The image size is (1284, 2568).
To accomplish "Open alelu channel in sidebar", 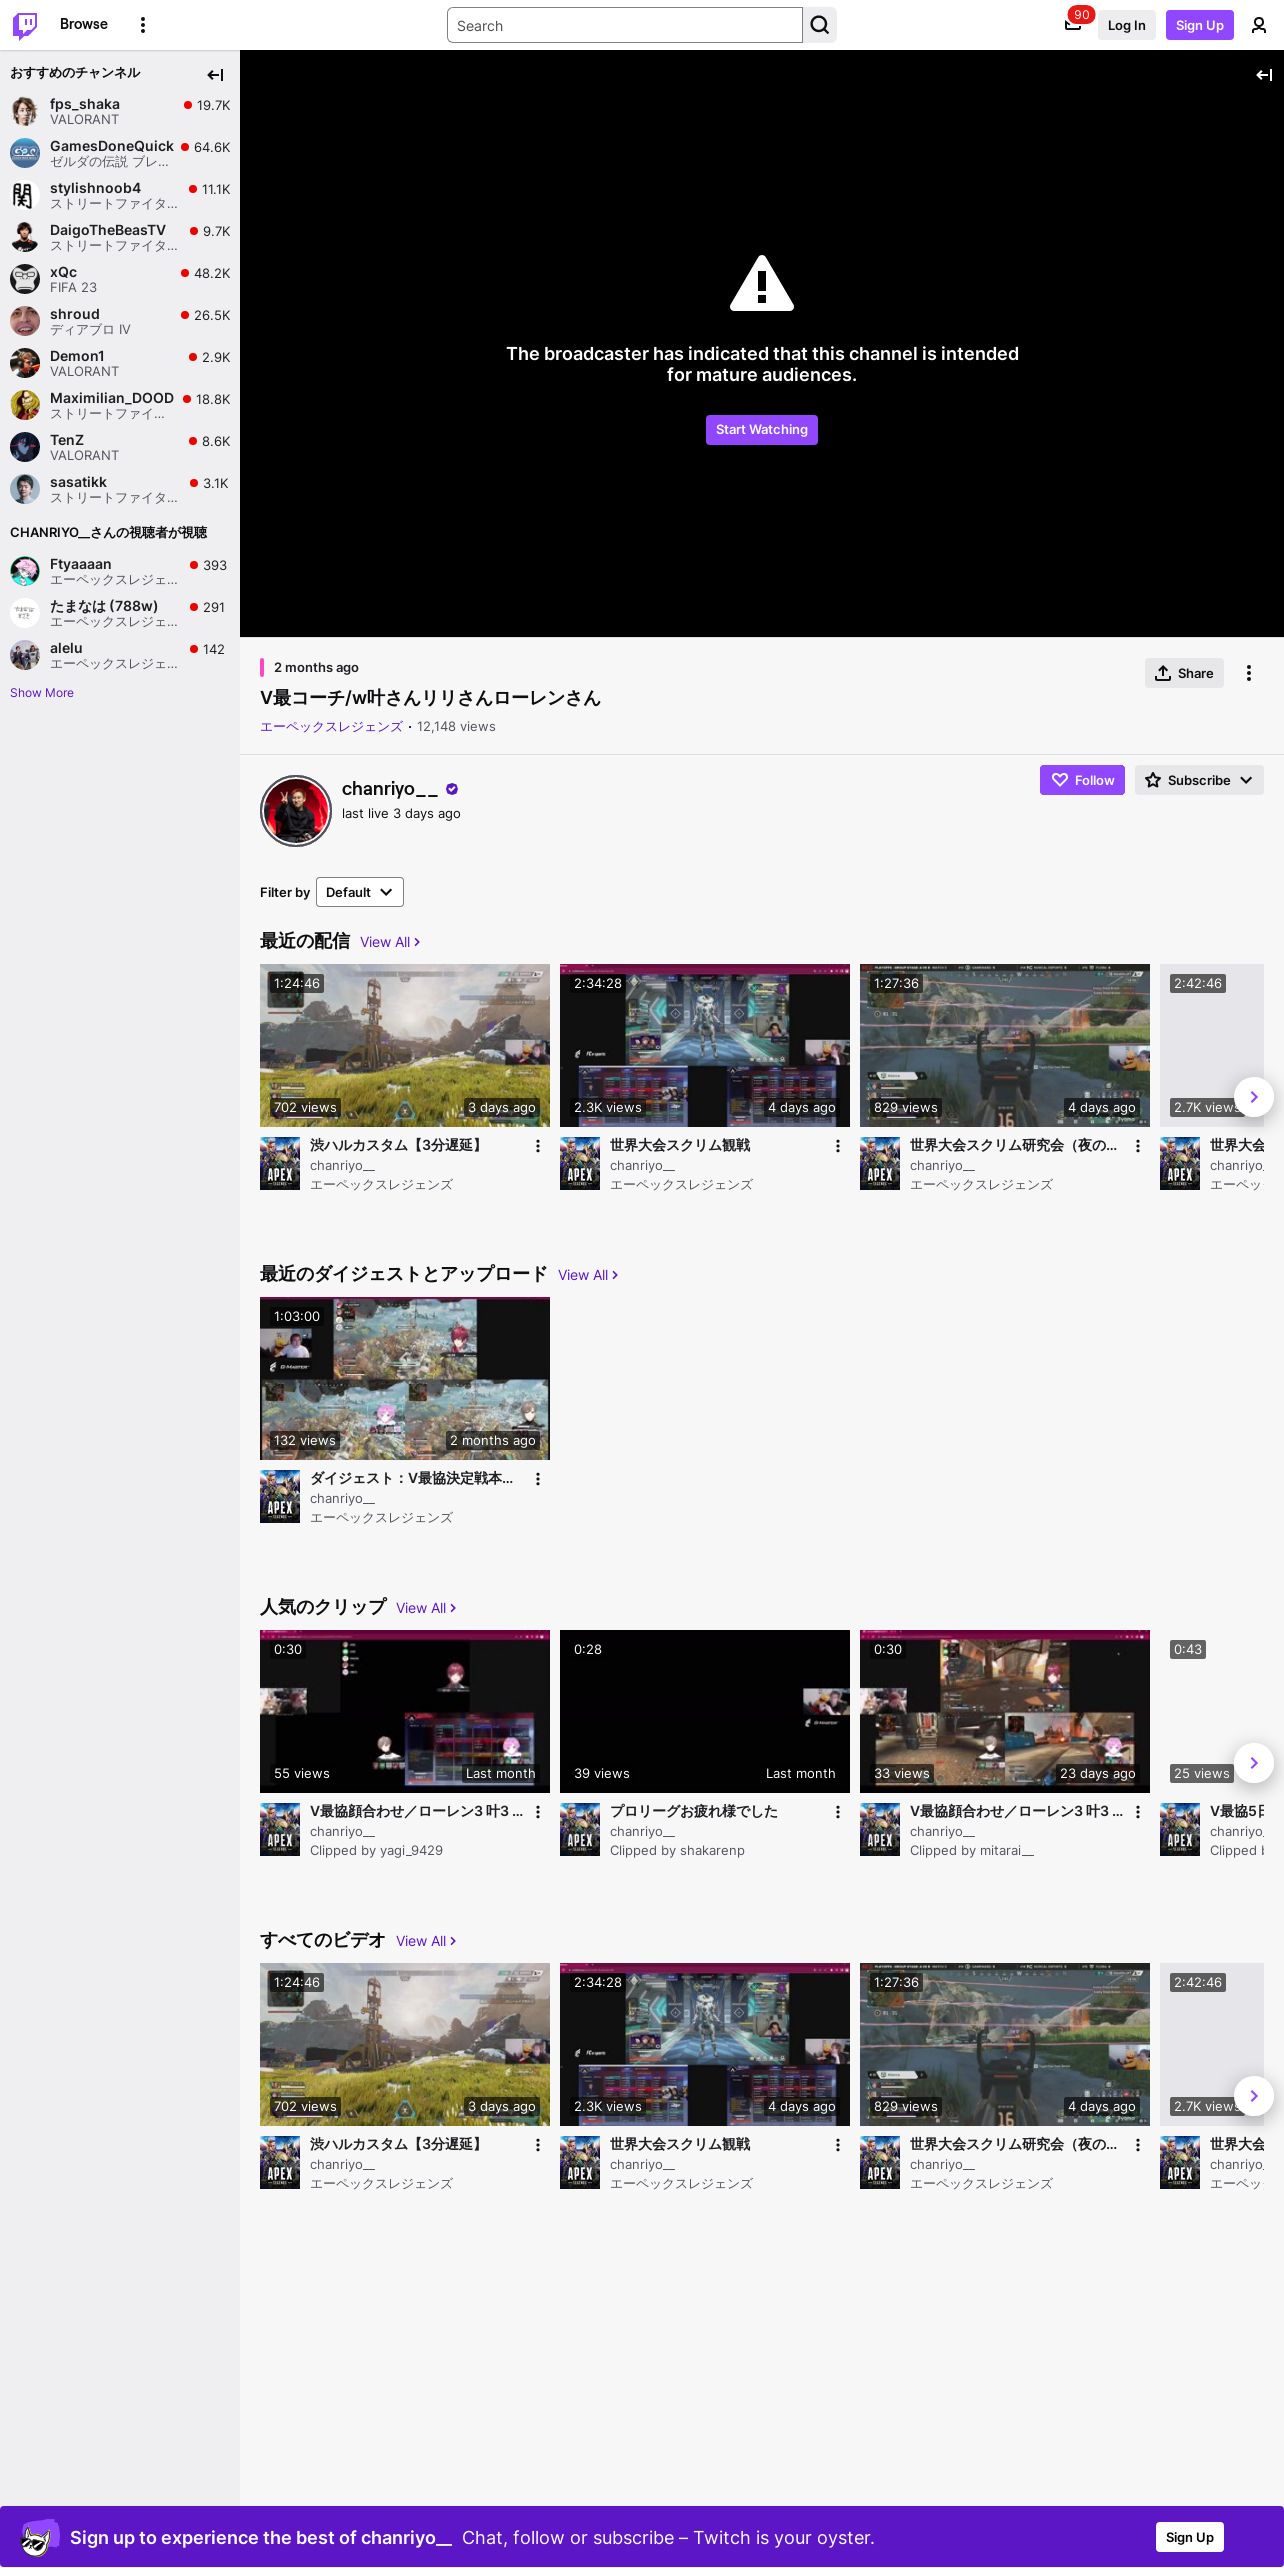I will 120,655.
